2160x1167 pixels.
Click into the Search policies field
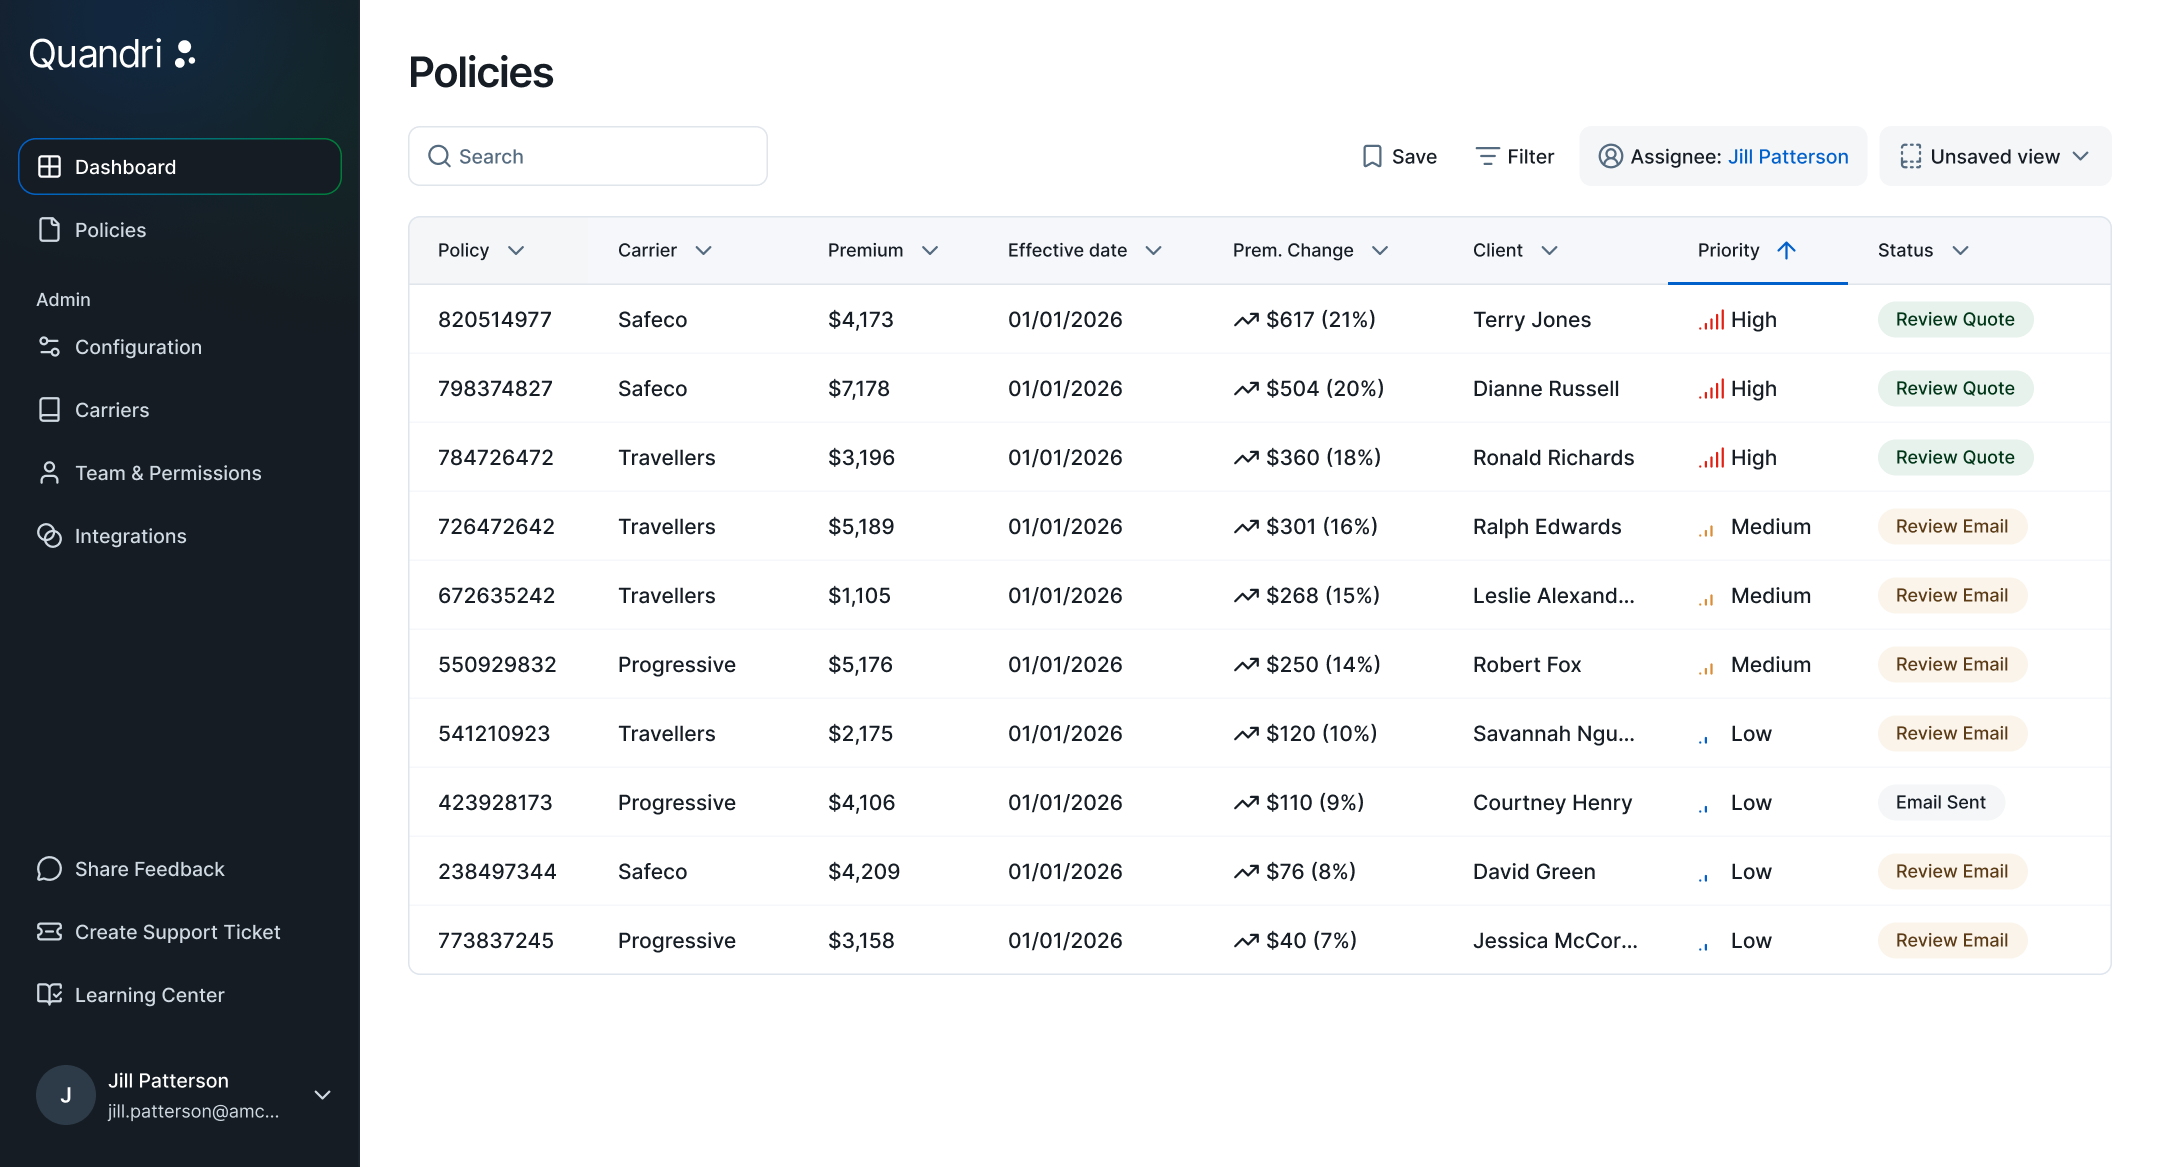click(x=588, y=157)
